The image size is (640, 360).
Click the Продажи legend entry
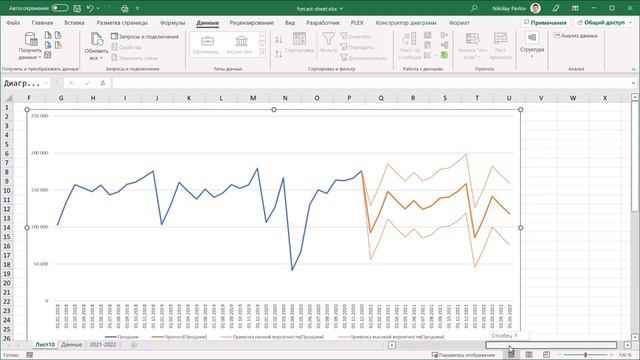coord(122,337)
